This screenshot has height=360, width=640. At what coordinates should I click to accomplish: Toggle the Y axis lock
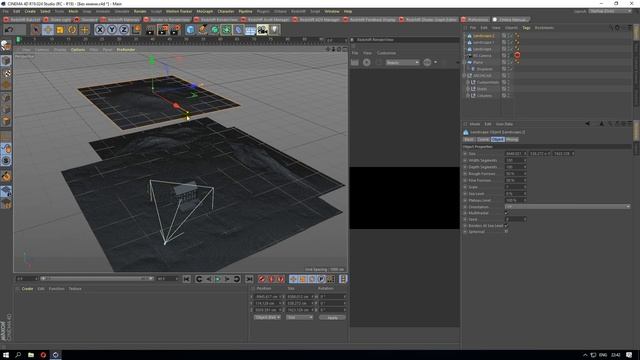click(112, 29)
